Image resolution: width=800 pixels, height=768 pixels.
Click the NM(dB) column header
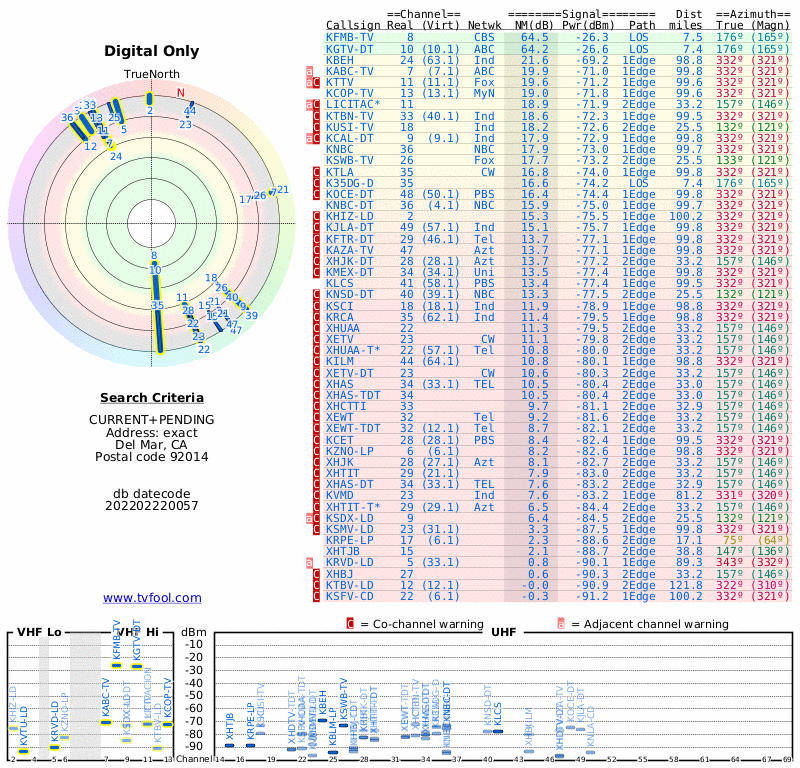535,25
